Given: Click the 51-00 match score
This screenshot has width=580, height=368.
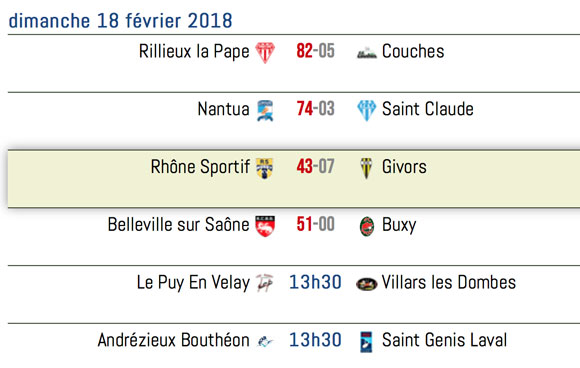Looking at the screenshot, I should coord(316,224).
